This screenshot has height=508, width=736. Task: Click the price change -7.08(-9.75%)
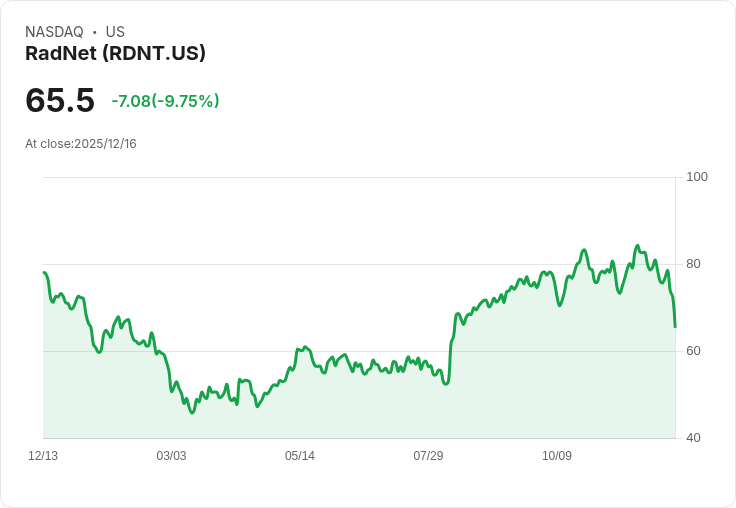tap(165, 101)
